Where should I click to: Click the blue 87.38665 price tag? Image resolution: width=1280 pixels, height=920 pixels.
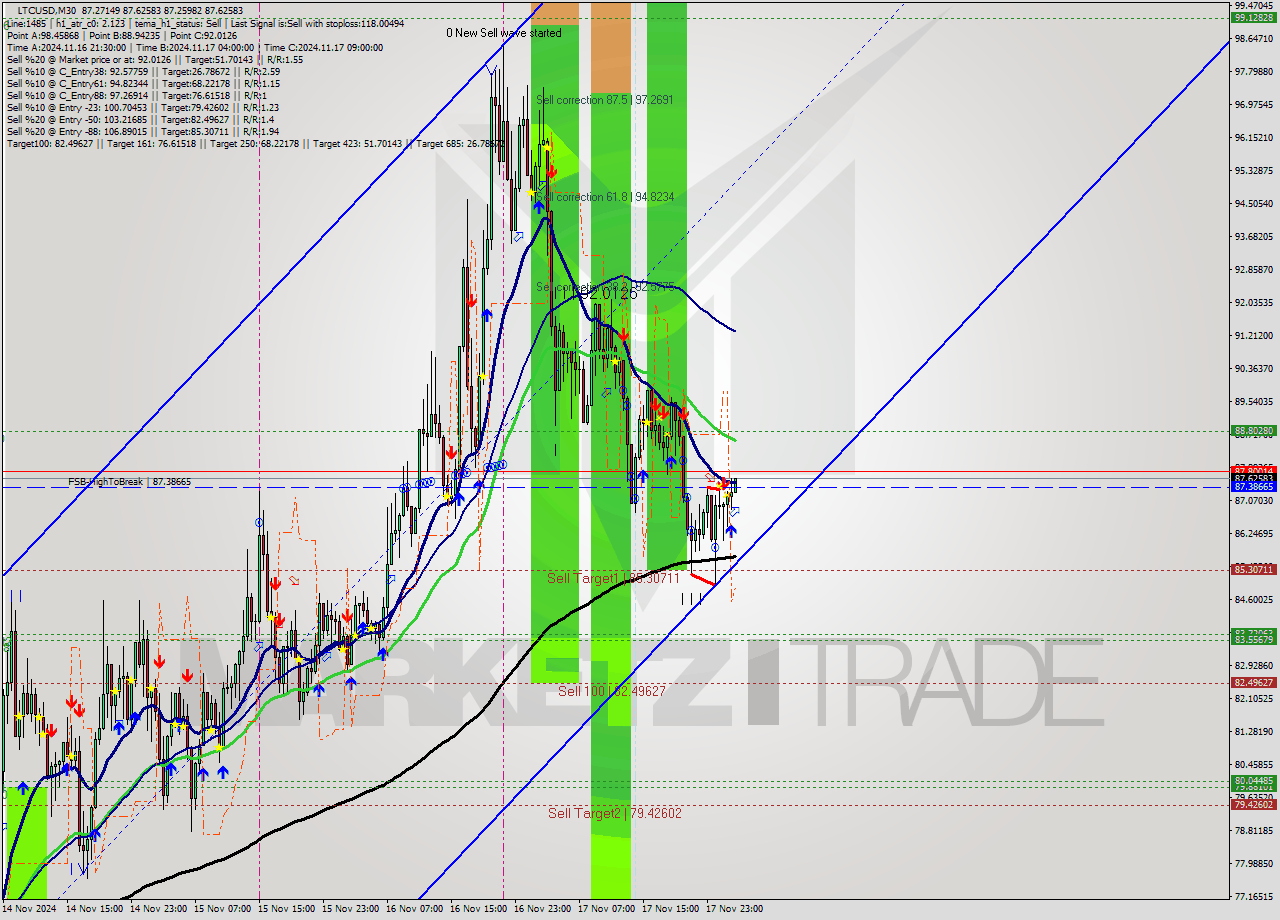[x=1254, y=487]
